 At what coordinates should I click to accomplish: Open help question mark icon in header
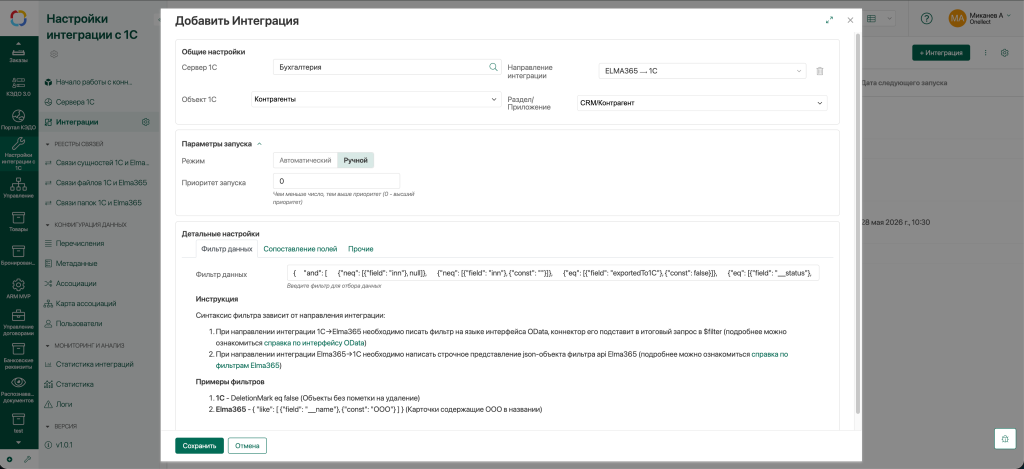click(926, 19)
